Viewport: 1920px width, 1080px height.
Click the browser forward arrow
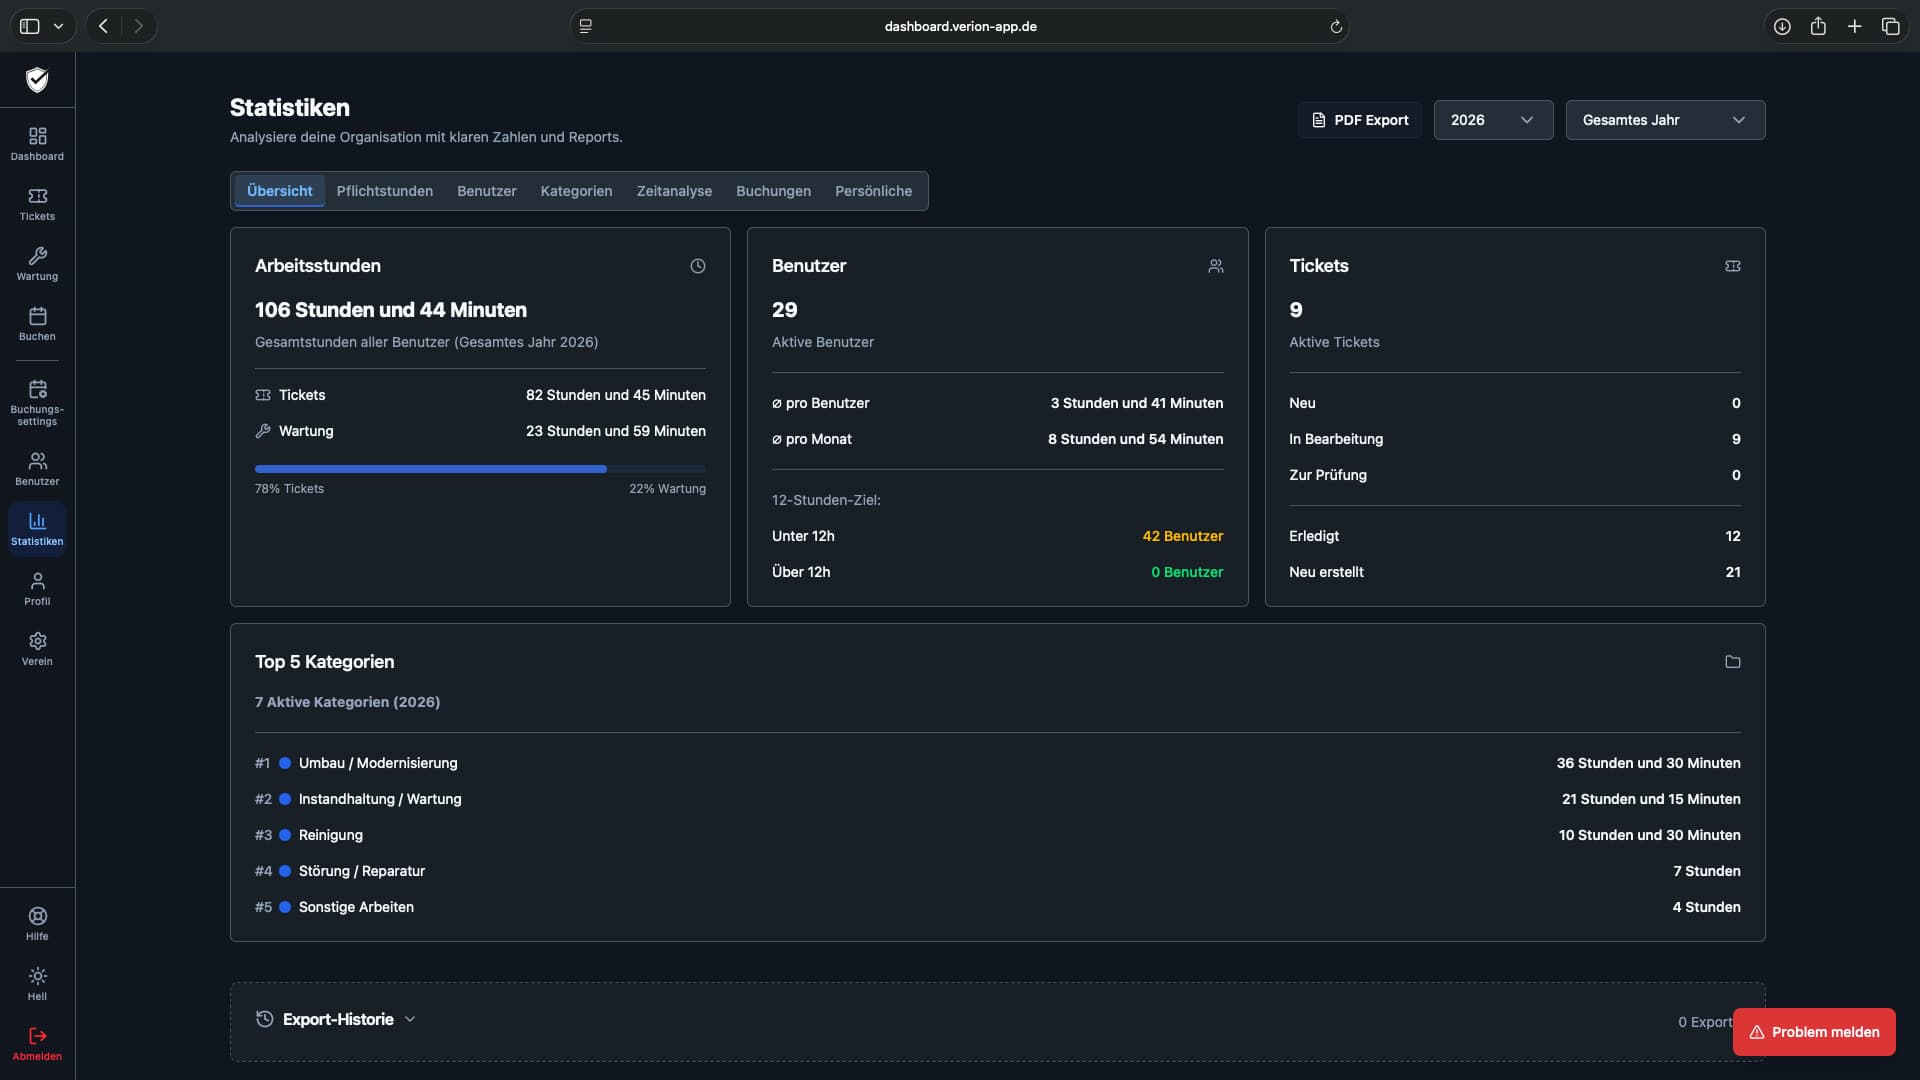click(139, 26)
